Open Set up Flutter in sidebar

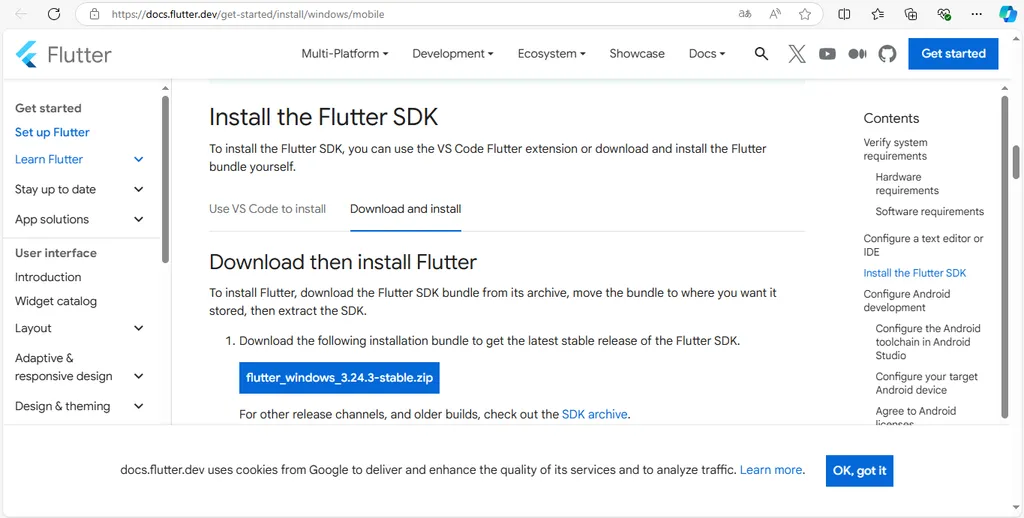click(x=52, y=132)
